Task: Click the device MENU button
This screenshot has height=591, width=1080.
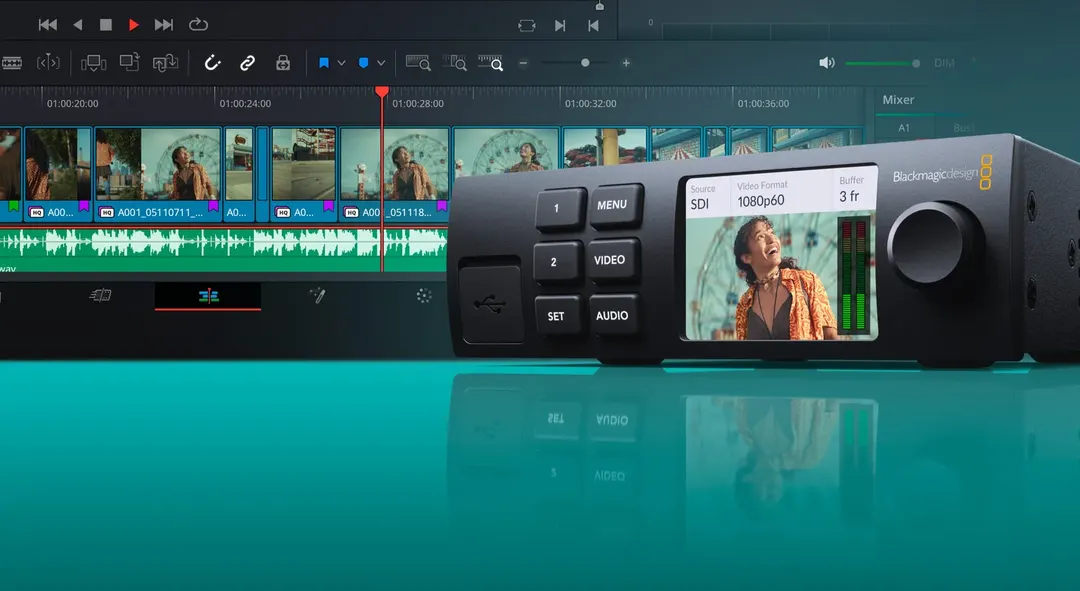Action: (x=616, y=205)
